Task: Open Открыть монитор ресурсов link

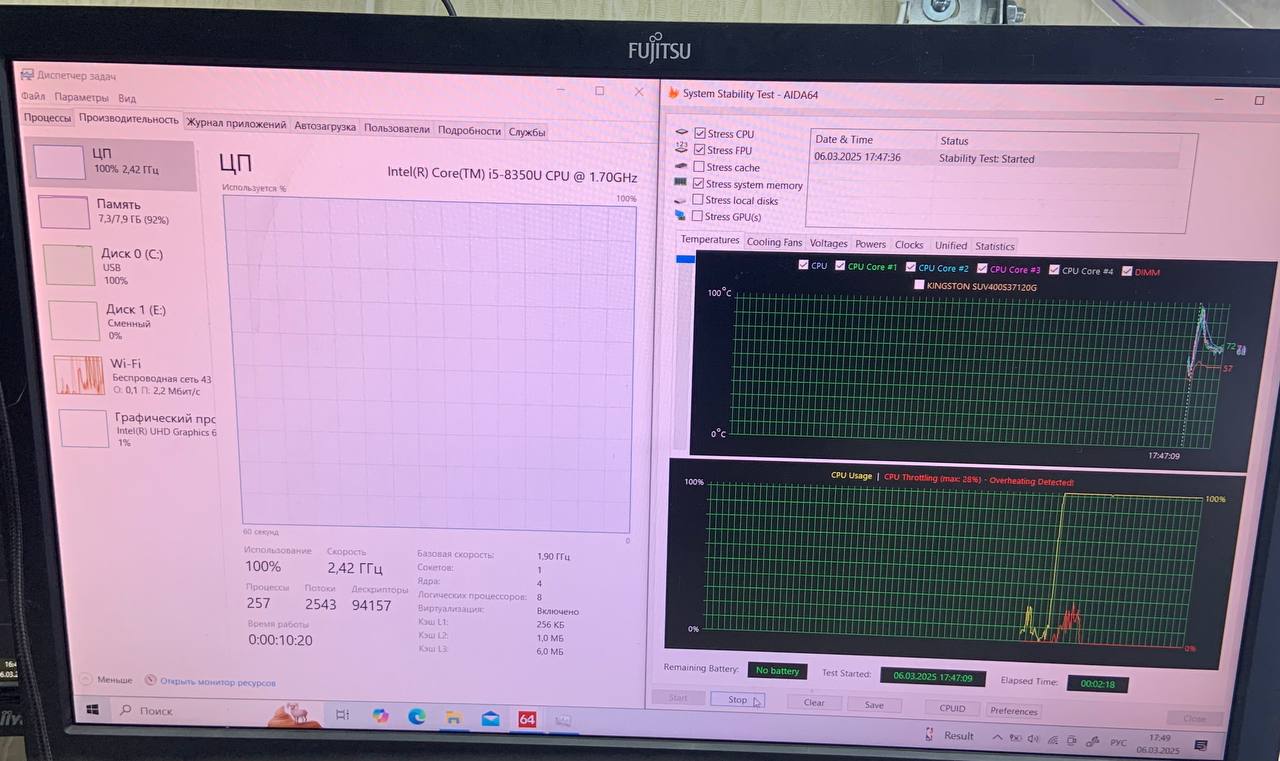Action: point(210,682)
